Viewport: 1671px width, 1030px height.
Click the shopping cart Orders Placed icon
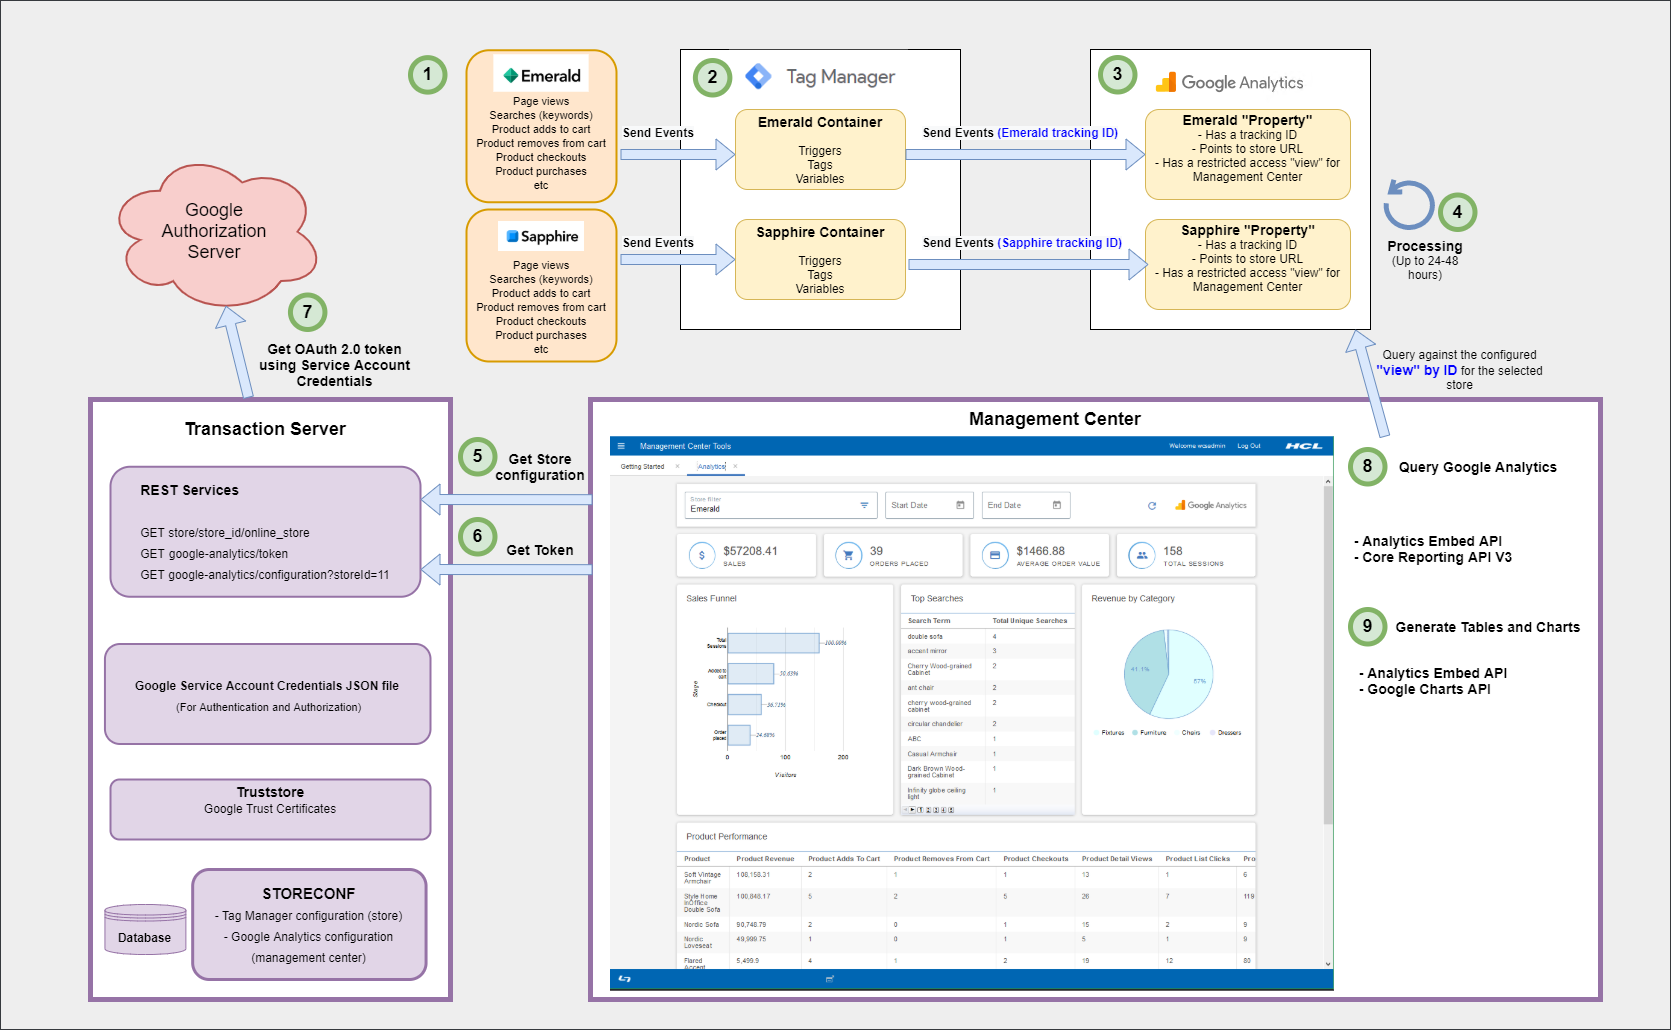(x=848, y=555)
